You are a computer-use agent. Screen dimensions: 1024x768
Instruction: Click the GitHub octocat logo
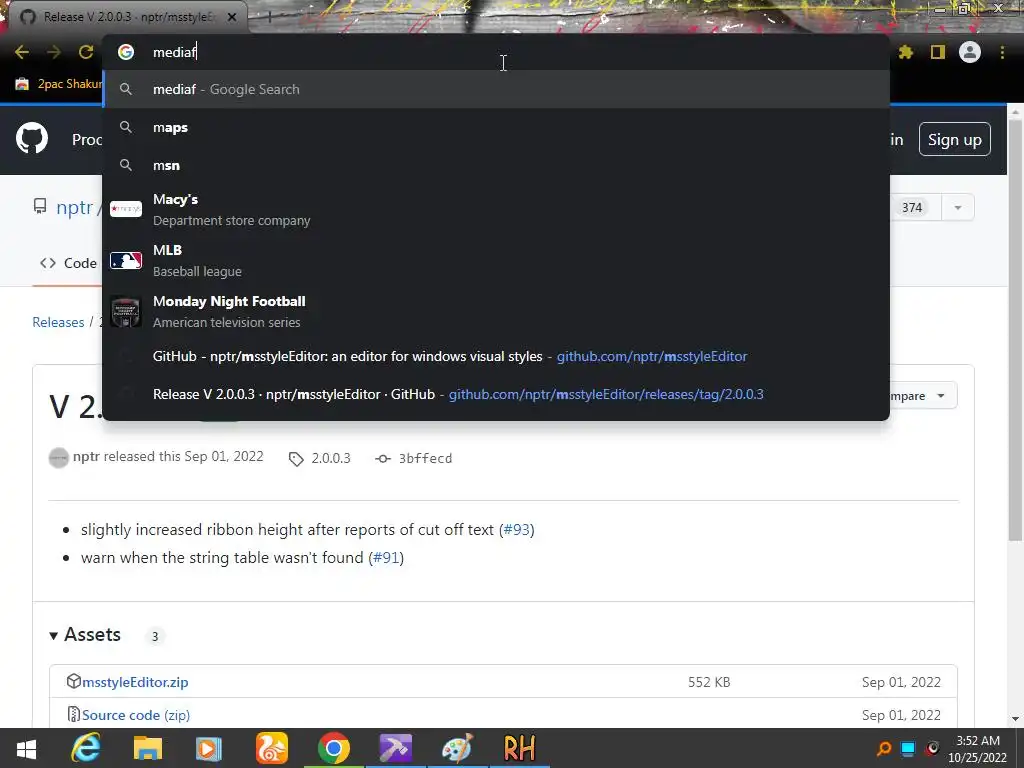(x=32, y=138)
